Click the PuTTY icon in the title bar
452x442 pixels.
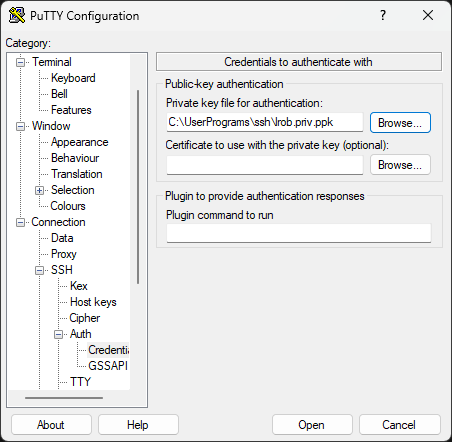click(17, 15)
